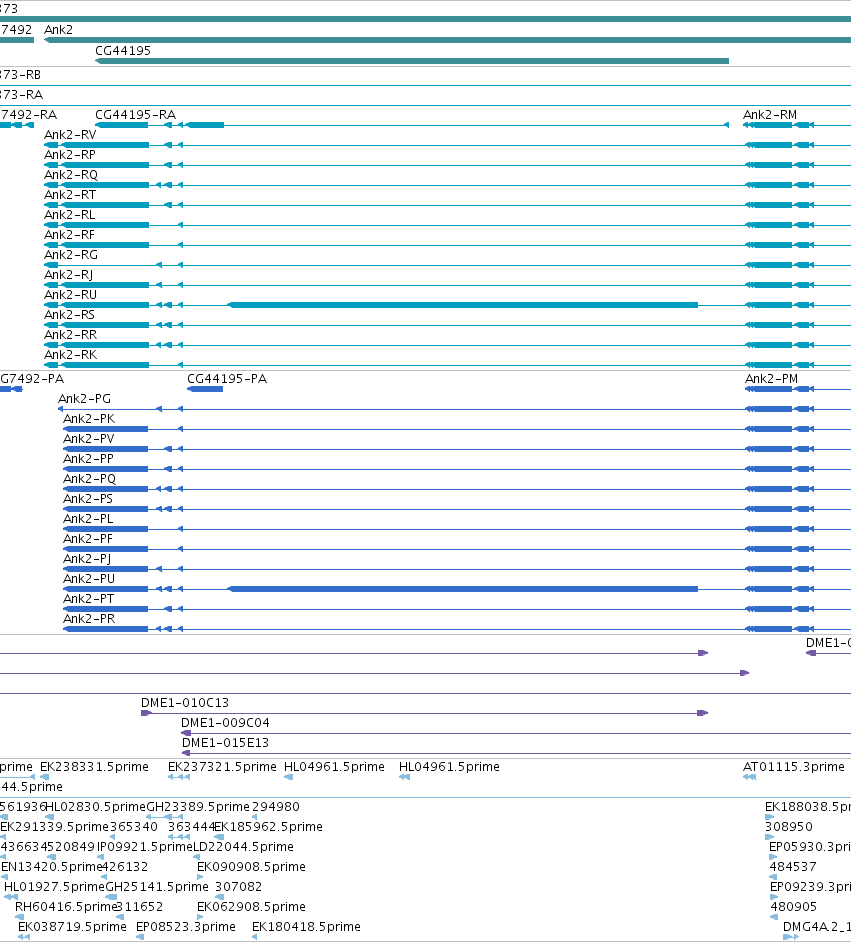Open EST RH60416.5prime
The image size is (851, 942).
[x=66, y=907]
